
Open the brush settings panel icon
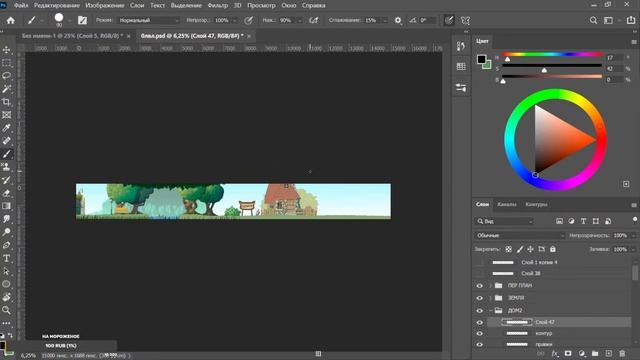click(x=82, y=20)
